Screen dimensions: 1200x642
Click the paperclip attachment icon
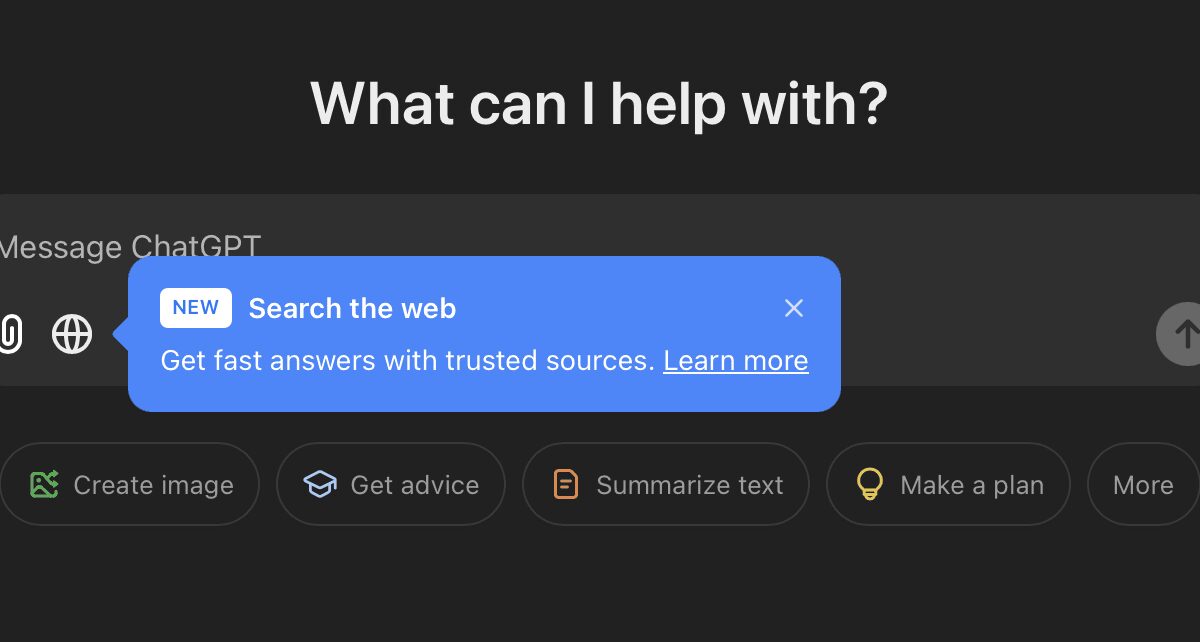(x=10, y=334)
